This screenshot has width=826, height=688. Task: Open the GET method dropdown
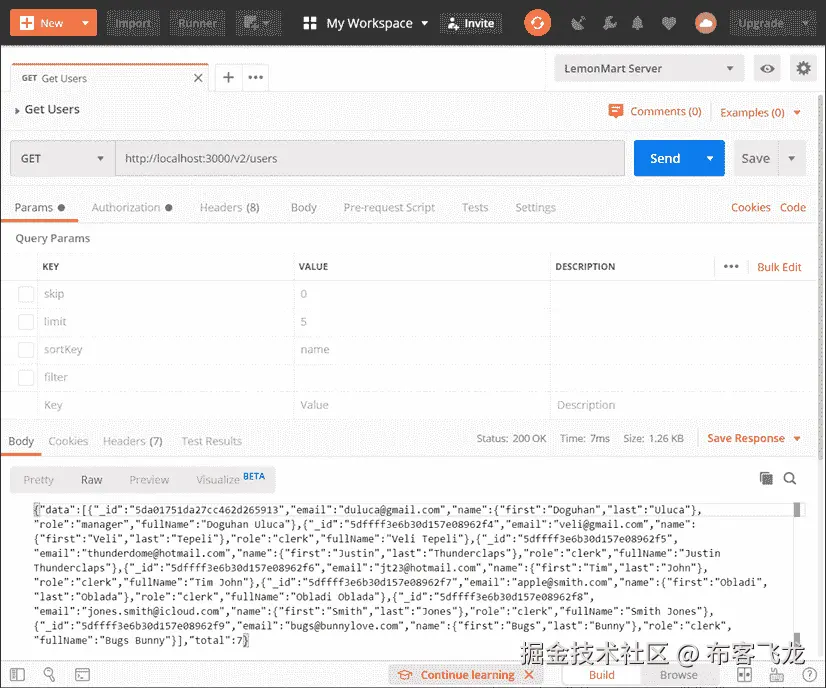[x=63, y=159]
